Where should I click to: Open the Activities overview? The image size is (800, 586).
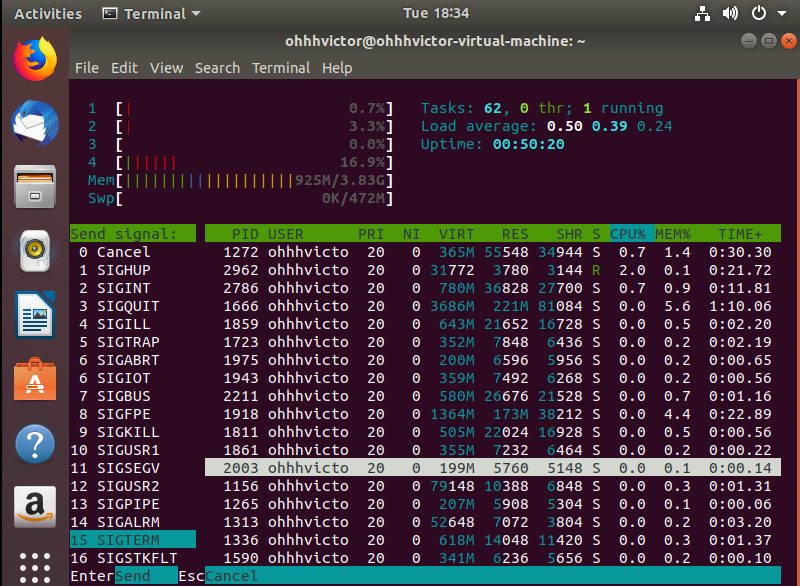[x=48, y=14]
